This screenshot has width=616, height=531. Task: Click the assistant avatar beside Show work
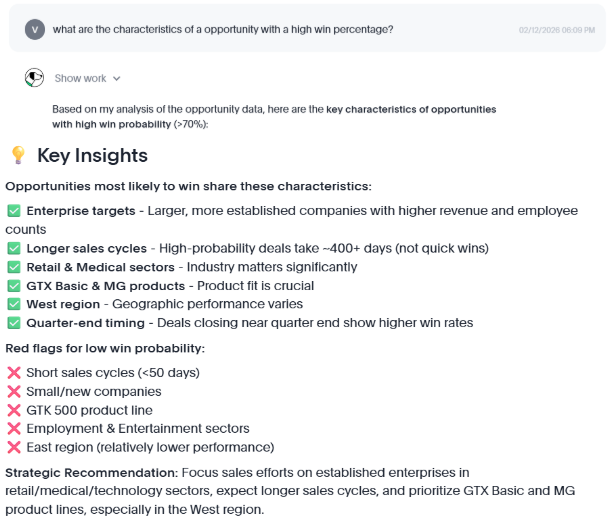pos(35,78)
